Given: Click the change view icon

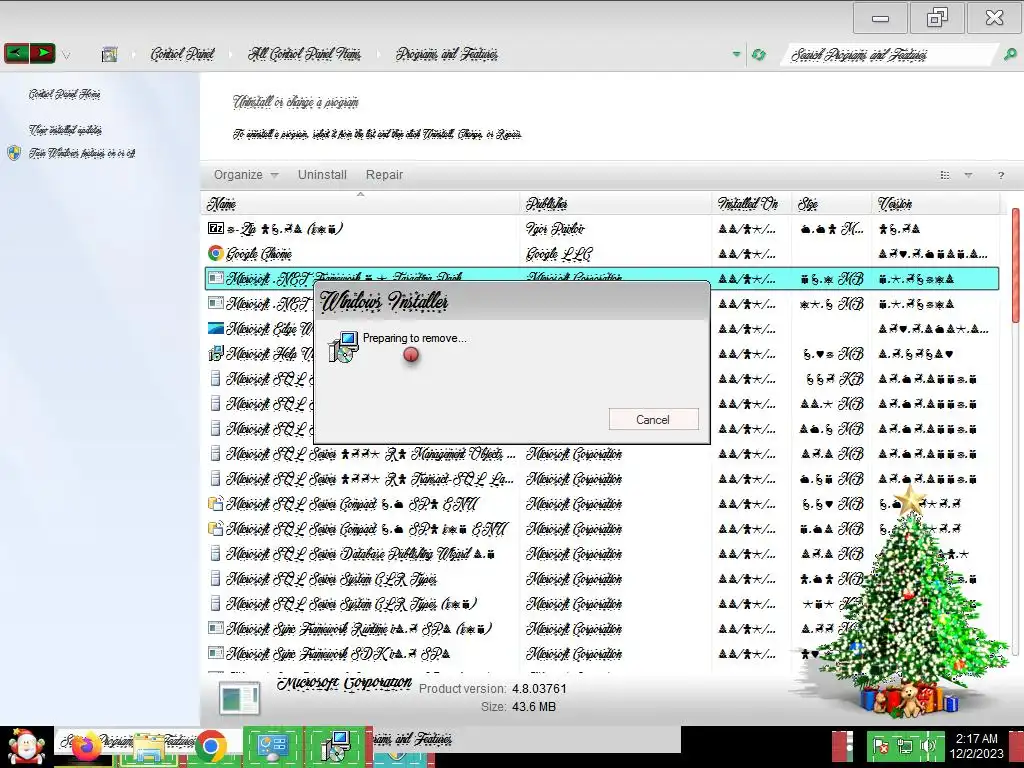Looking at the screenshot, I should coord(944,175).
